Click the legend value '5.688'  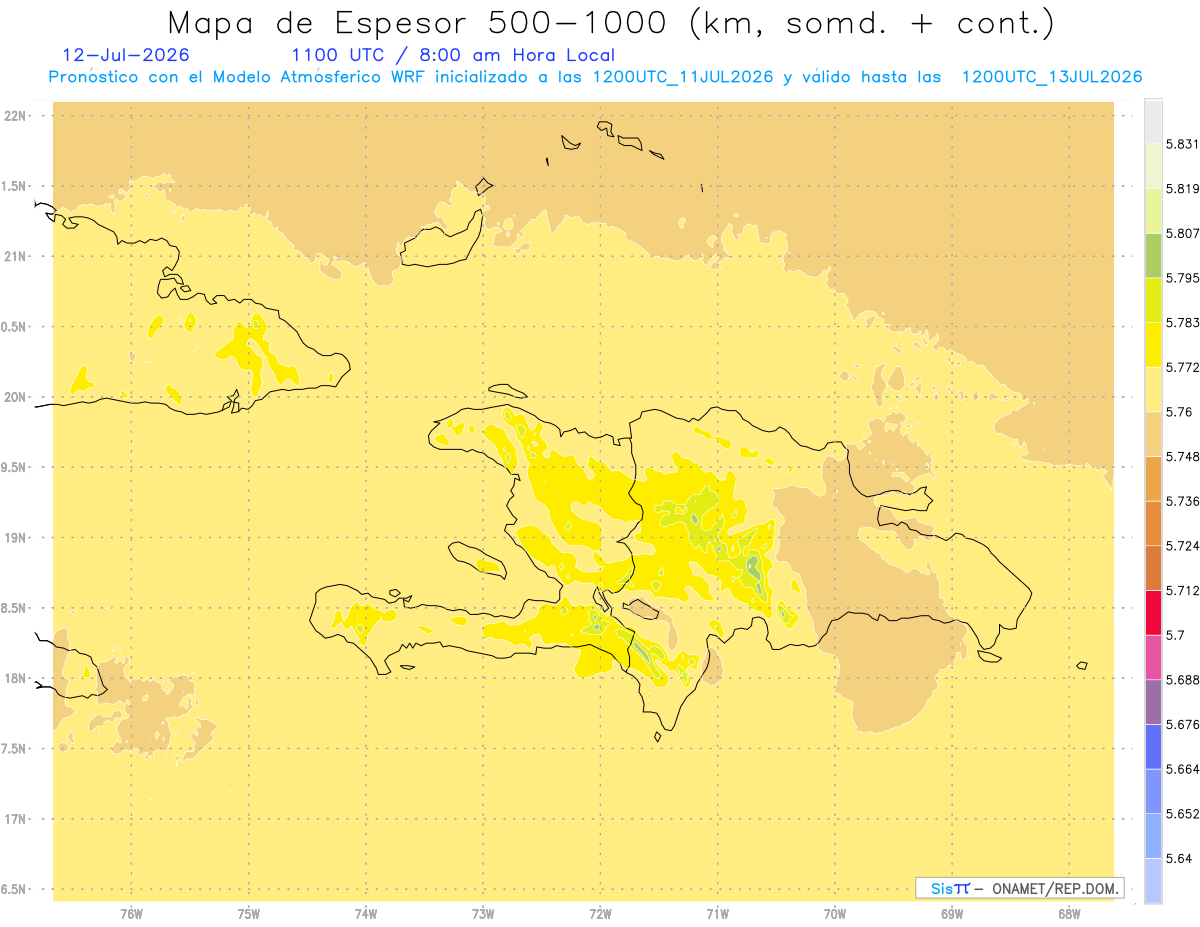point(1183,680)
